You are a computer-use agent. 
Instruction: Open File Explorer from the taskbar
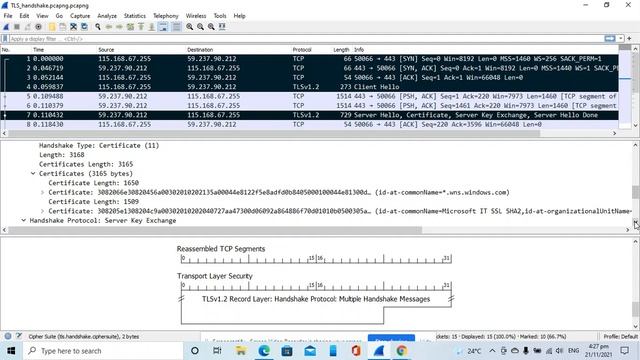pyautogui.click(x=241, y=351)
